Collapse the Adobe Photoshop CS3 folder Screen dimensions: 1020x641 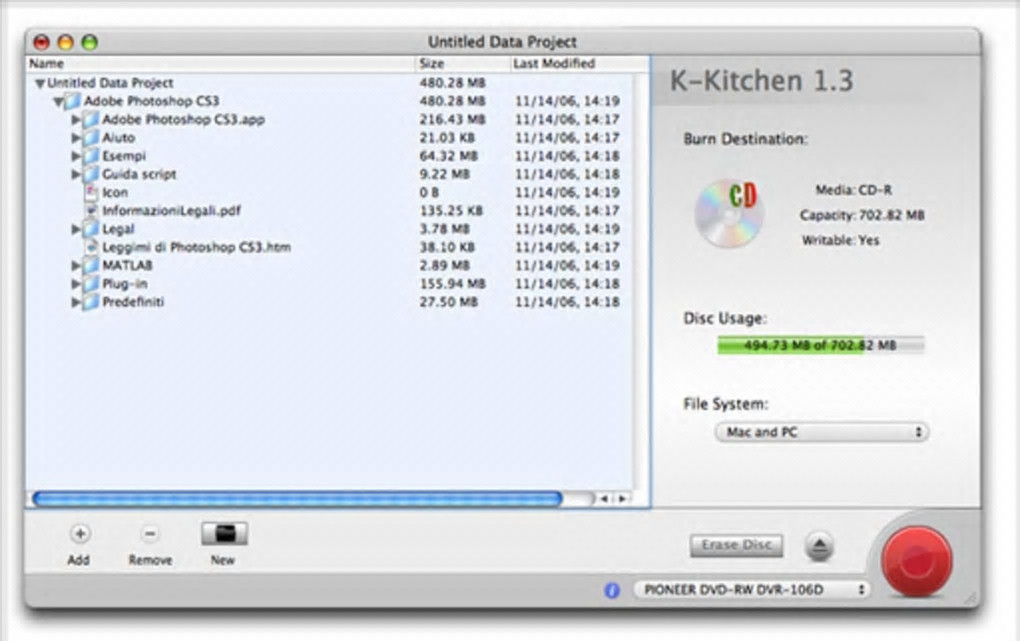click(59, 102)
